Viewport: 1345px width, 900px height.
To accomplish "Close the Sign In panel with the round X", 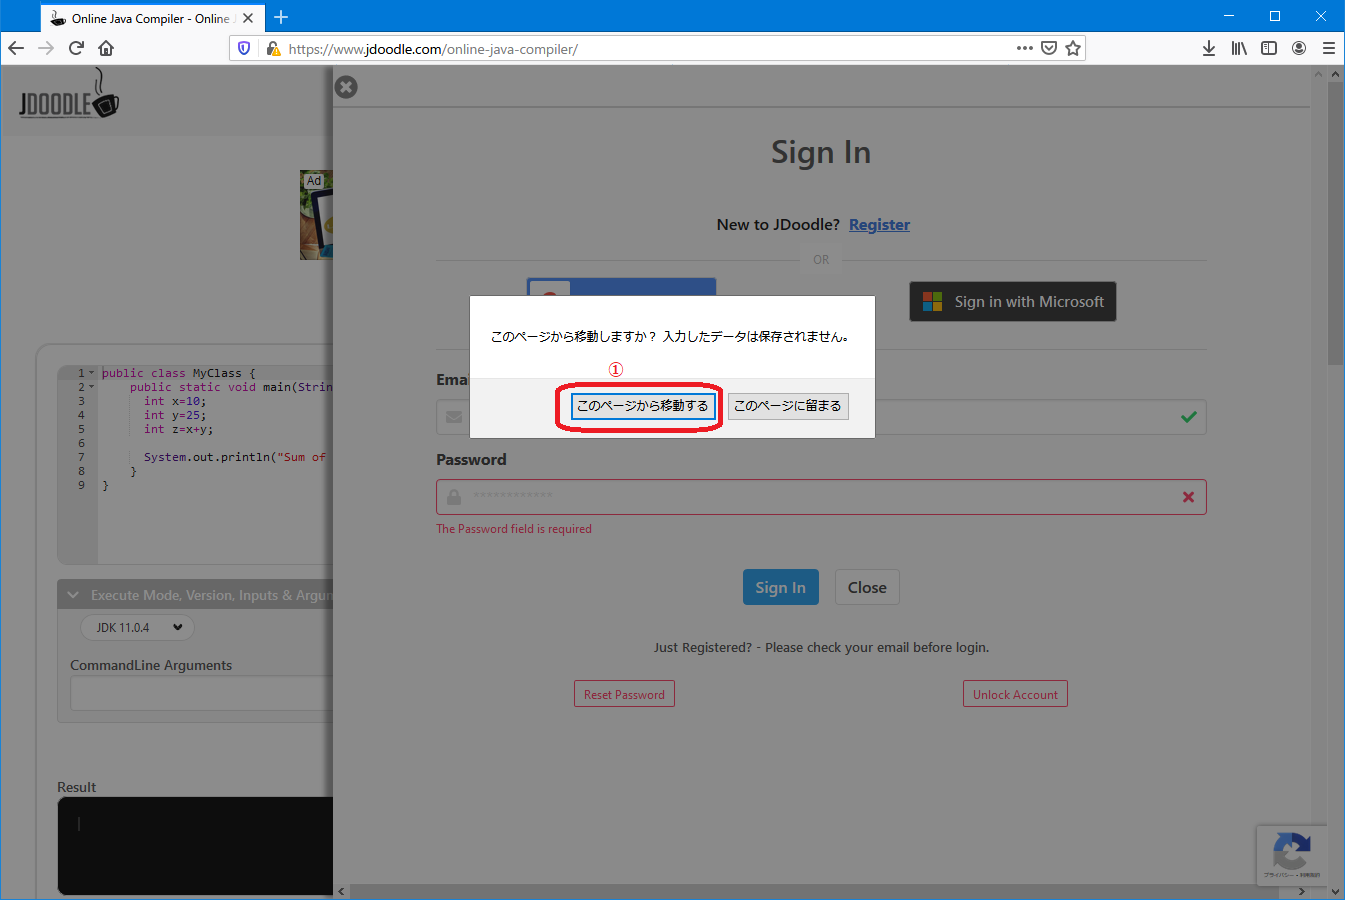I will 346,87.
